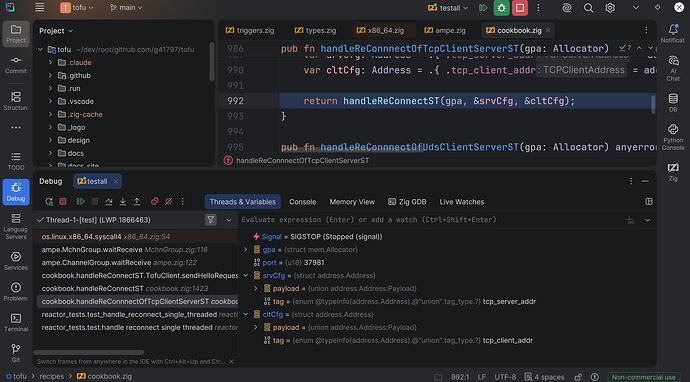Switch to the triggers.zig tab

click(250, 30)
